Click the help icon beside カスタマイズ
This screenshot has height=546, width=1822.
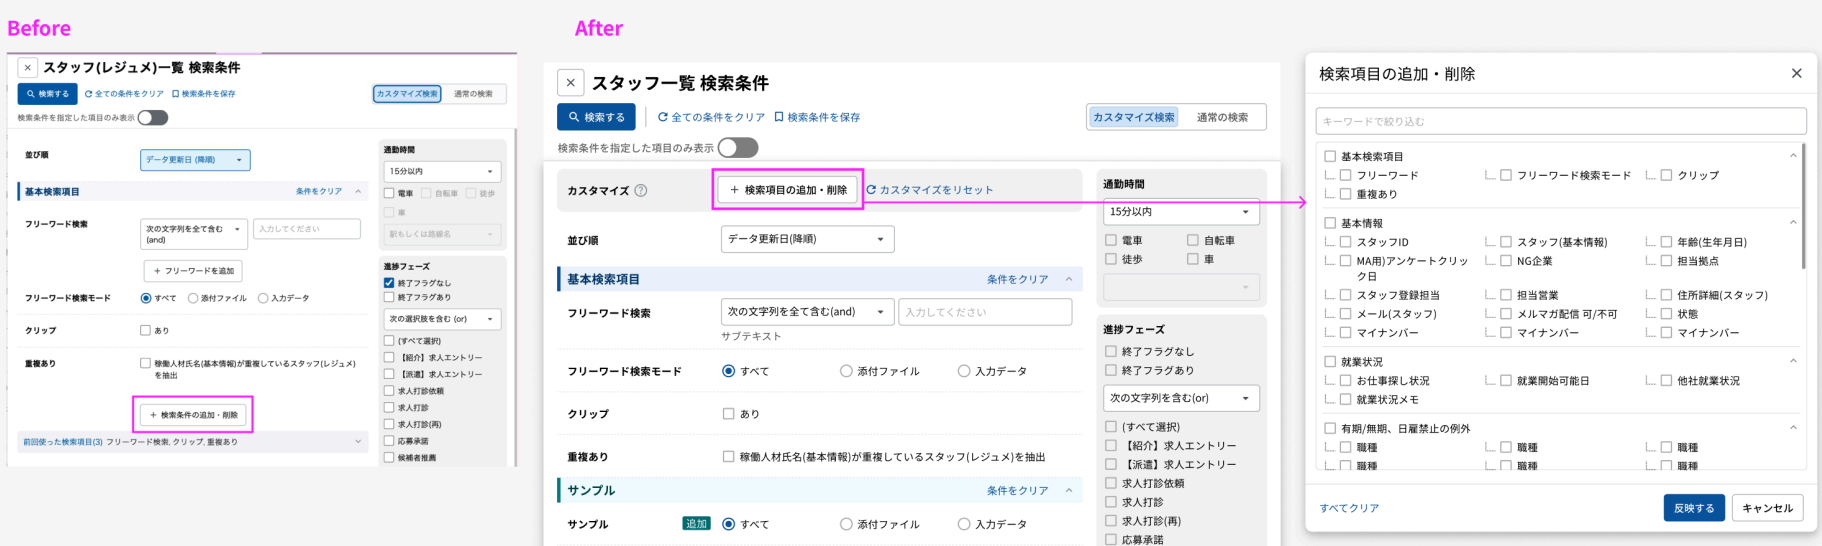click(641, 190)
